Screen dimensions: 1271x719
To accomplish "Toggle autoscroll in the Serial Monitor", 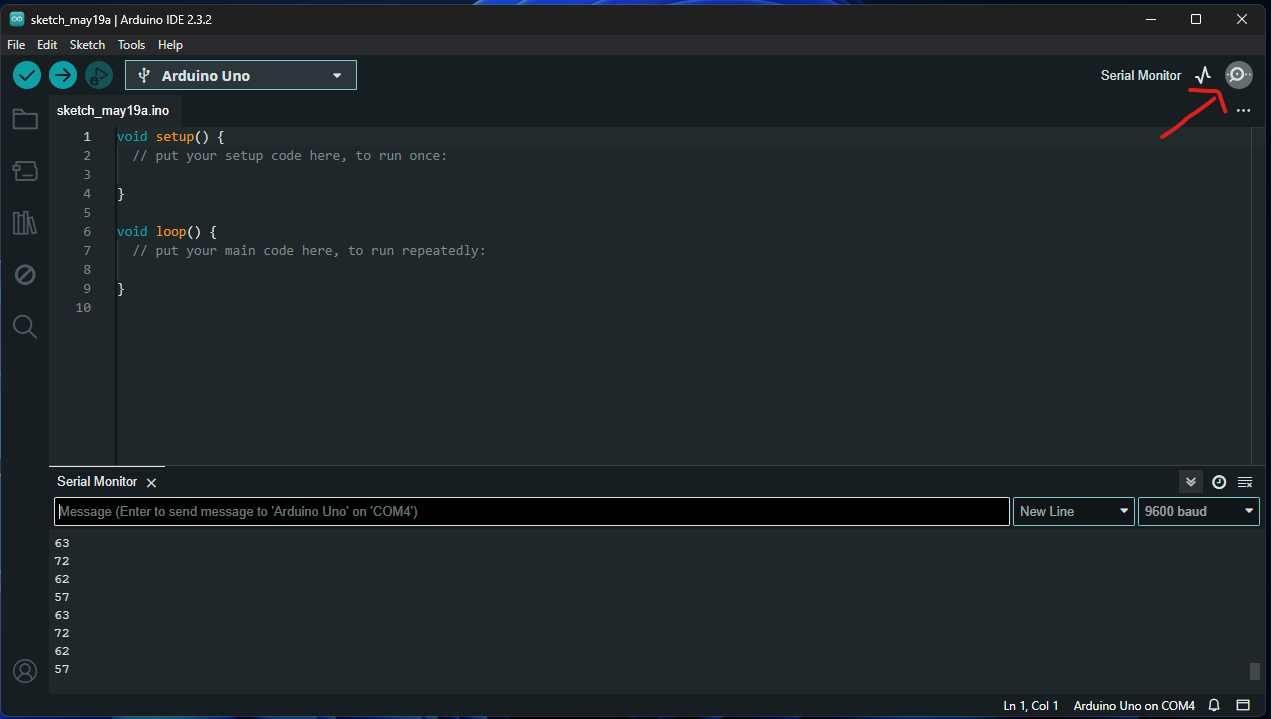I will pyautogui.click(x=1191, y=482).
